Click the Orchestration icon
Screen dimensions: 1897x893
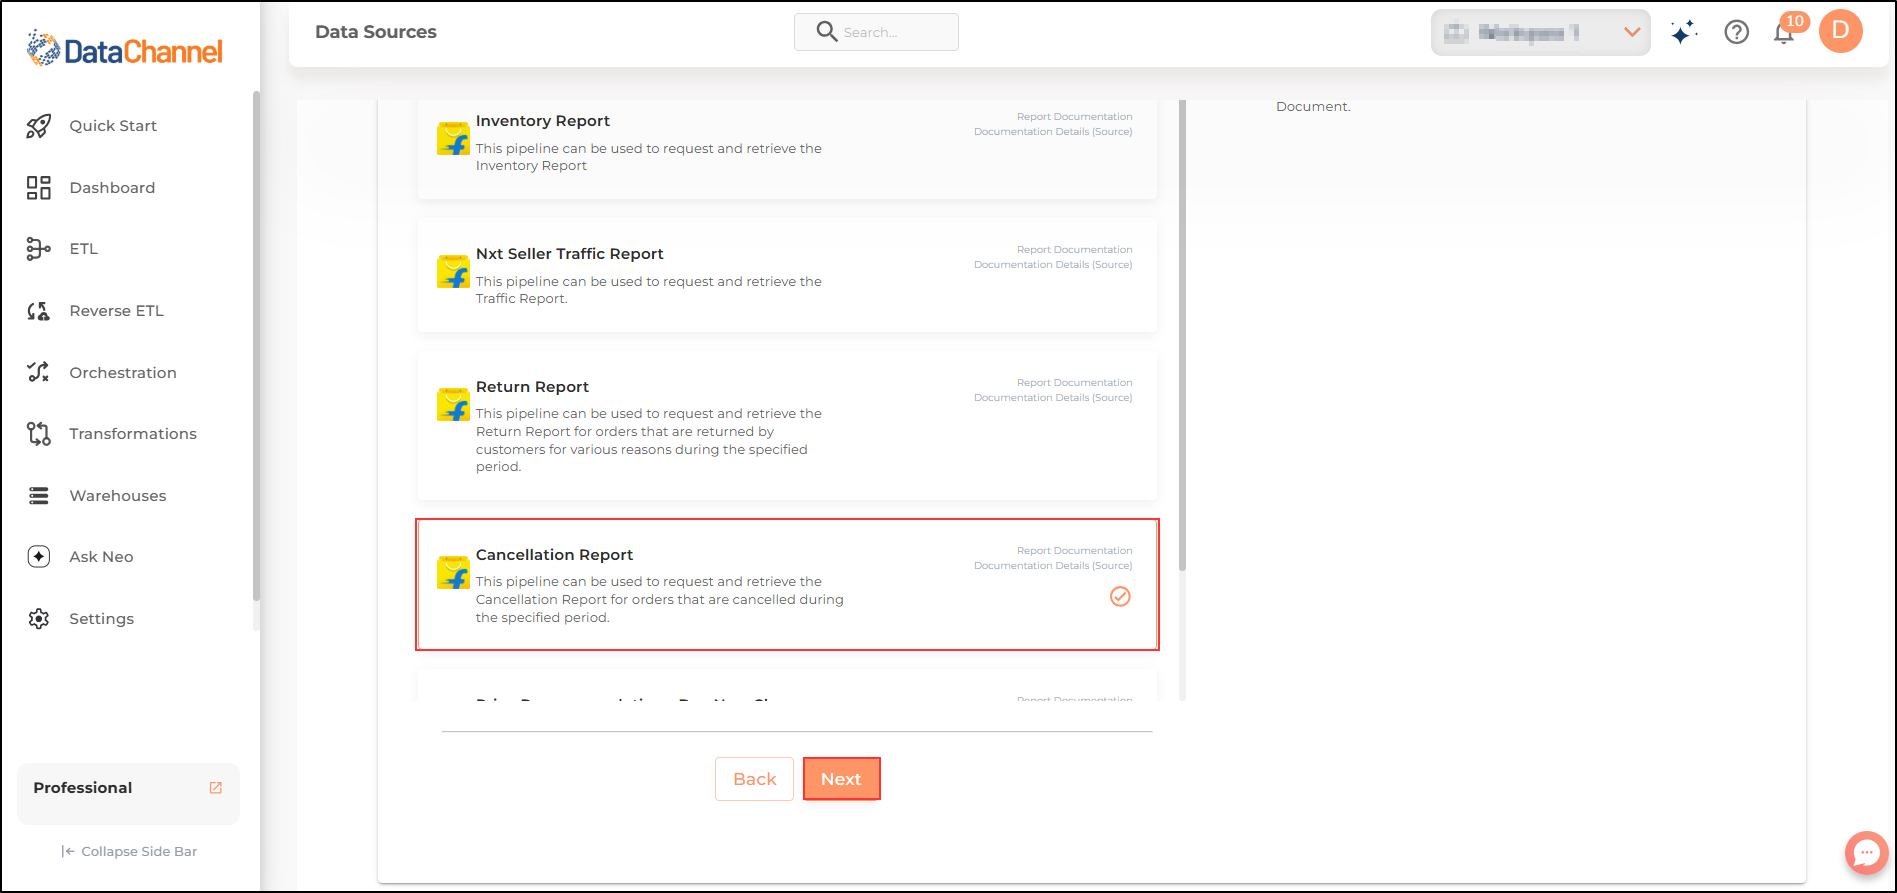[39, 372]
